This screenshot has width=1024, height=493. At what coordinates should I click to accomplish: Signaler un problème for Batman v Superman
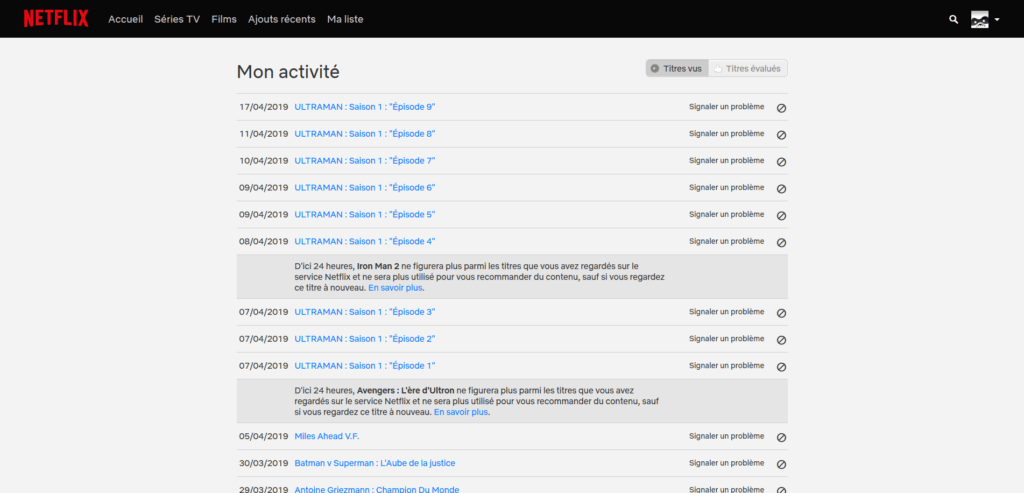[x=726, y=463]
